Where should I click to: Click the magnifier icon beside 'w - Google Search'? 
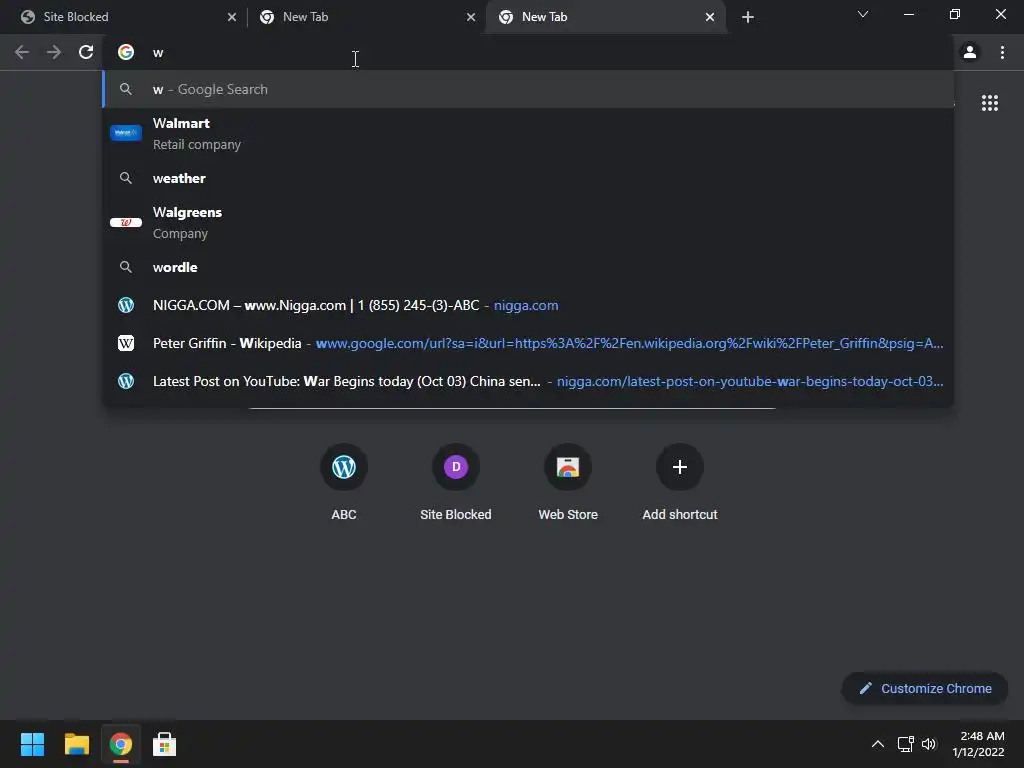pyautogui.click(x=126, y=89)
